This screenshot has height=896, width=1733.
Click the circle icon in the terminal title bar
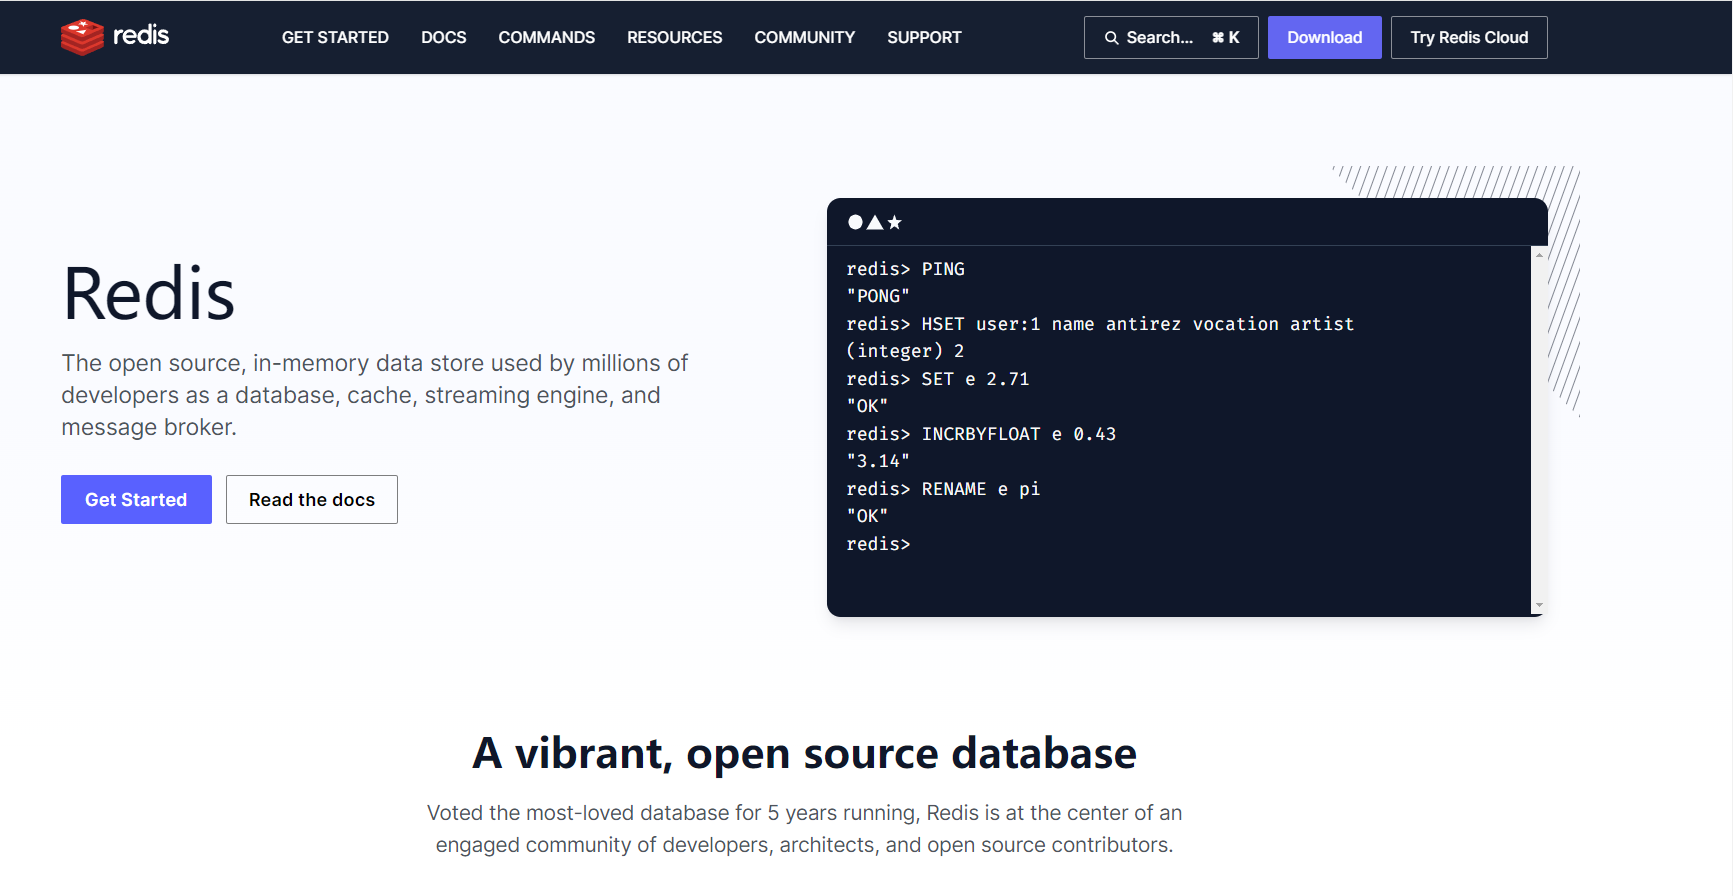855,222
